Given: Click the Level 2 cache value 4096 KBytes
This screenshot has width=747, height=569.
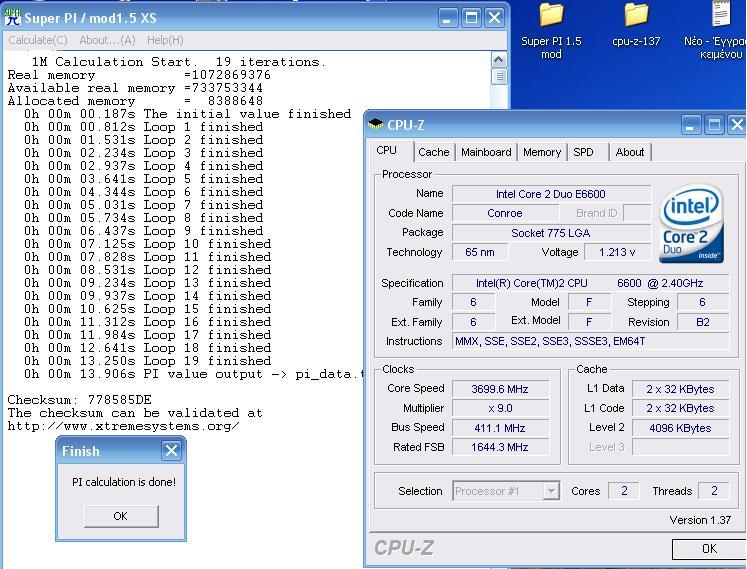Looking at the screenshot, I should click(680, 428).
